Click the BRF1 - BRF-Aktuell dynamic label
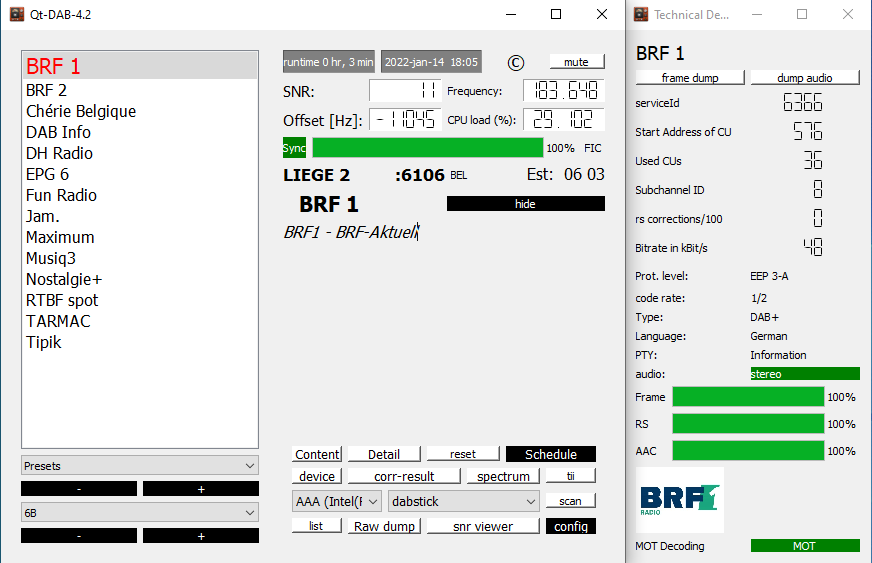872x563 pixels. pyautogui.click(x=351, y=232)
